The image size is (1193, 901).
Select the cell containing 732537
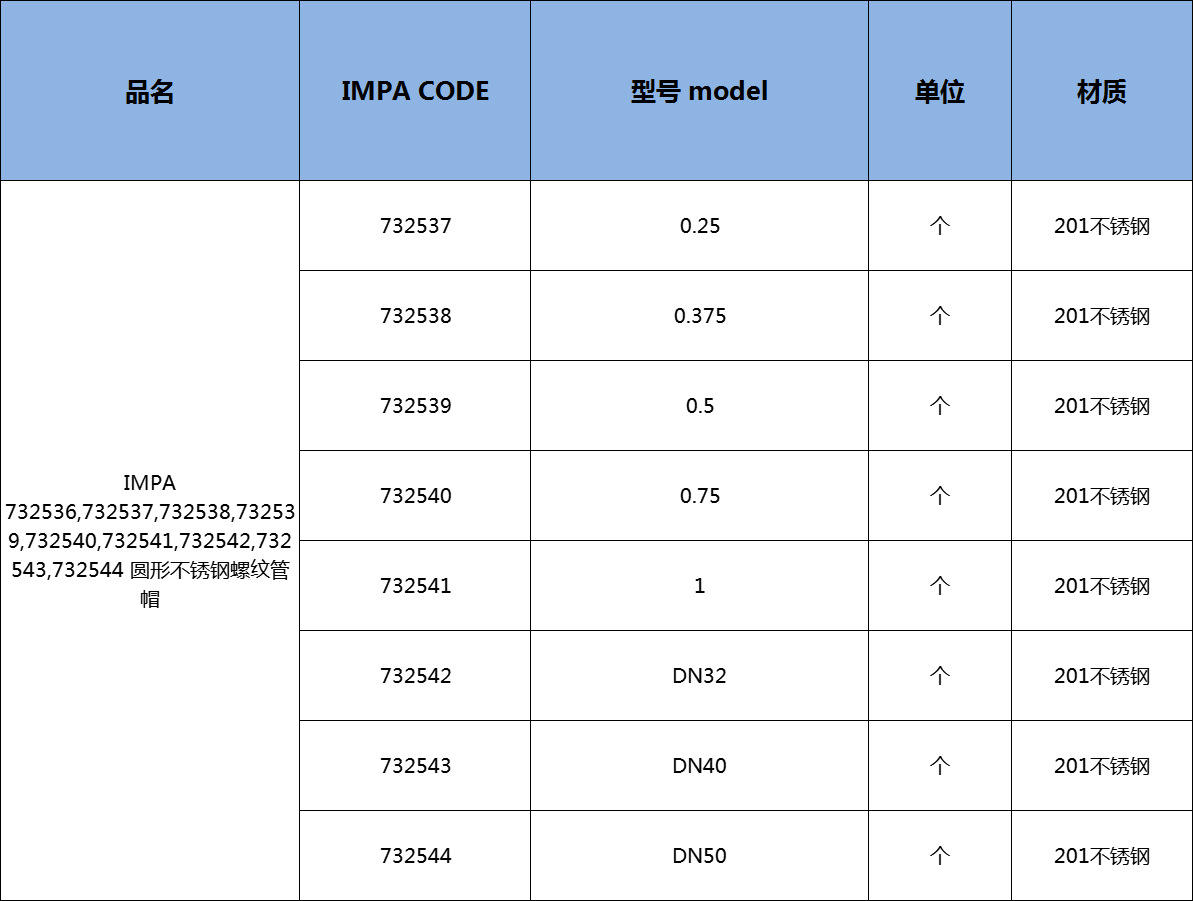click(414, 225)
